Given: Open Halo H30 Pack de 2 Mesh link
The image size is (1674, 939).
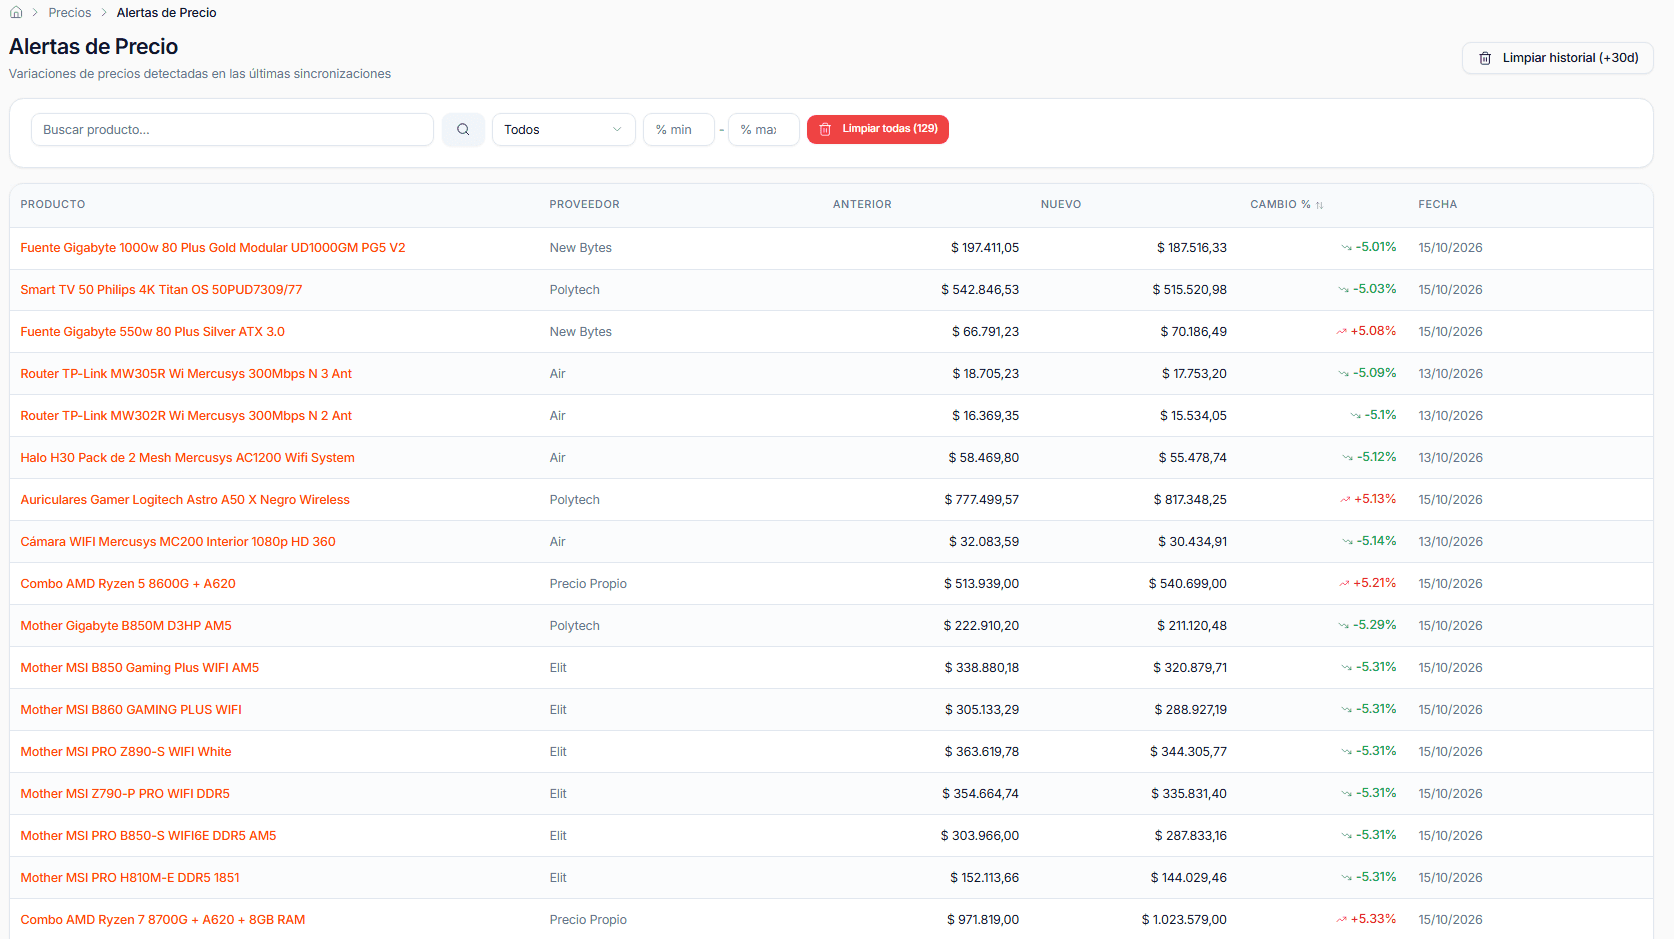Looking at the screenshot, I should click(x=188, y=458).
